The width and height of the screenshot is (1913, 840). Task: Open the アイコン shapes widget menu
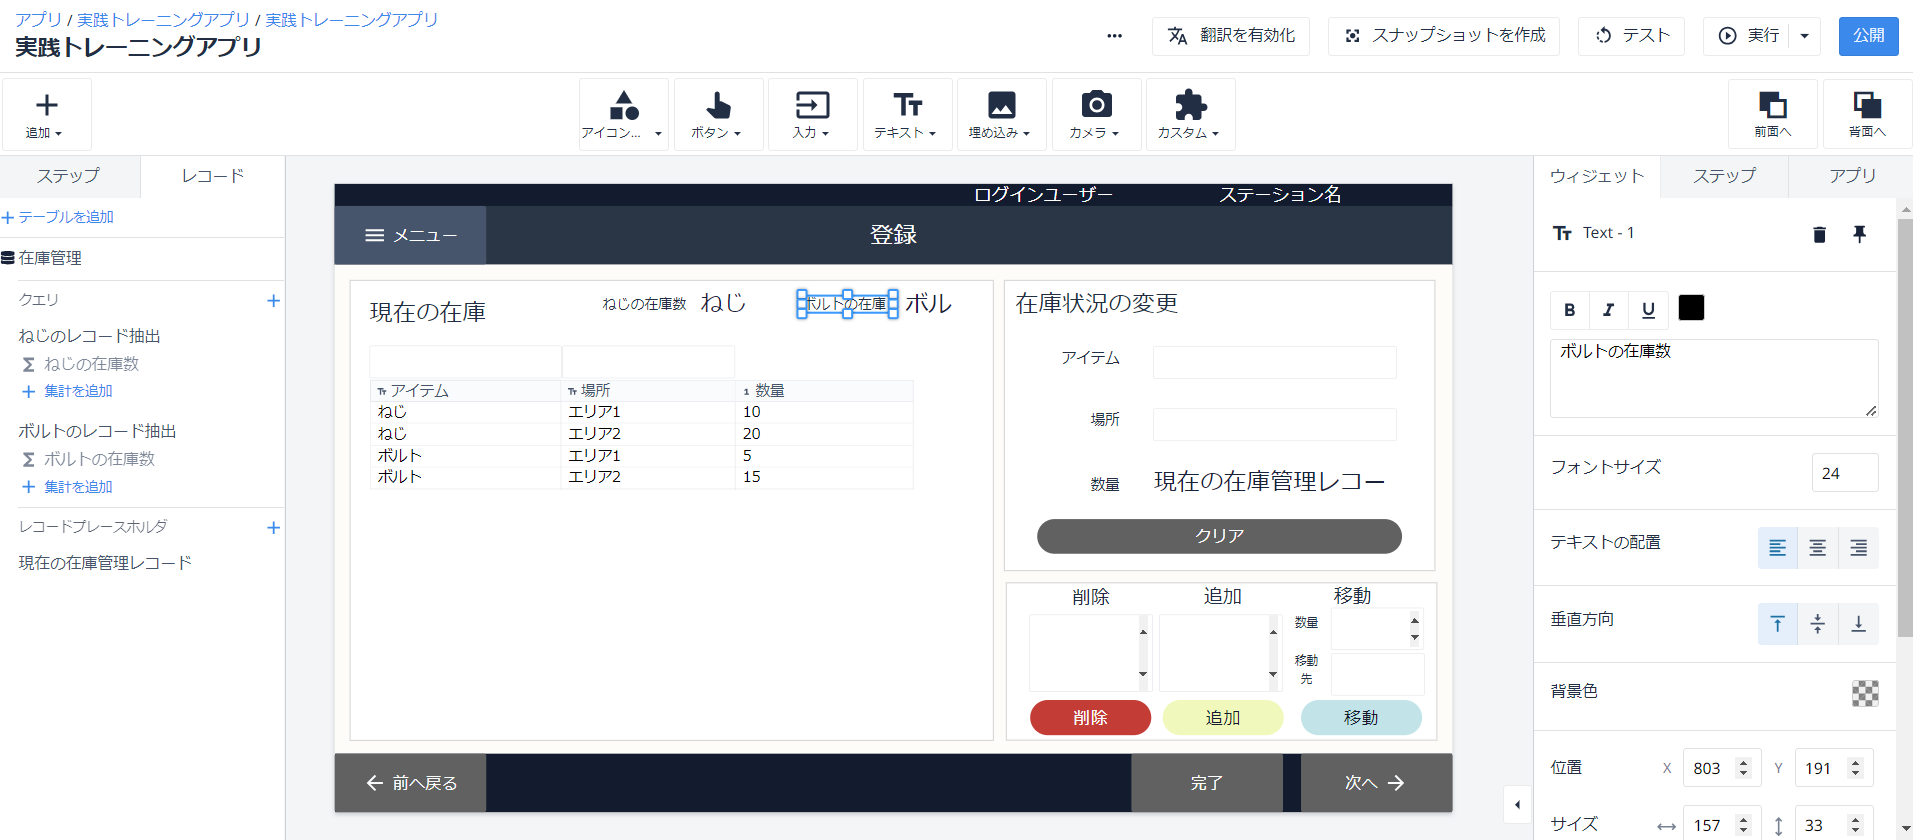(623, 115)
